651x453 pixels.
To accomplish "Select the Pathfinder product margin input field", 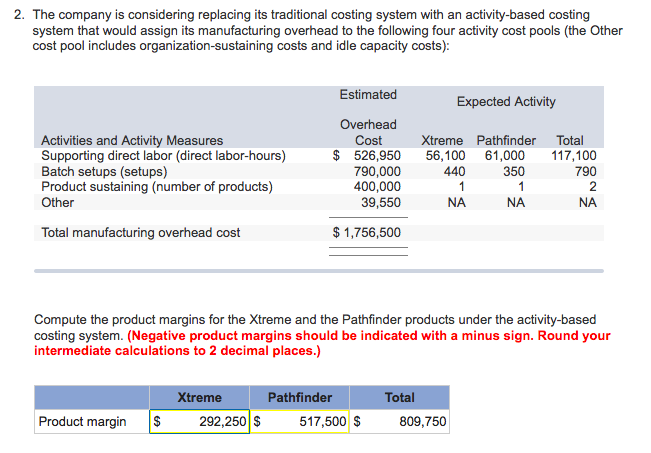I will click(299, 421).
